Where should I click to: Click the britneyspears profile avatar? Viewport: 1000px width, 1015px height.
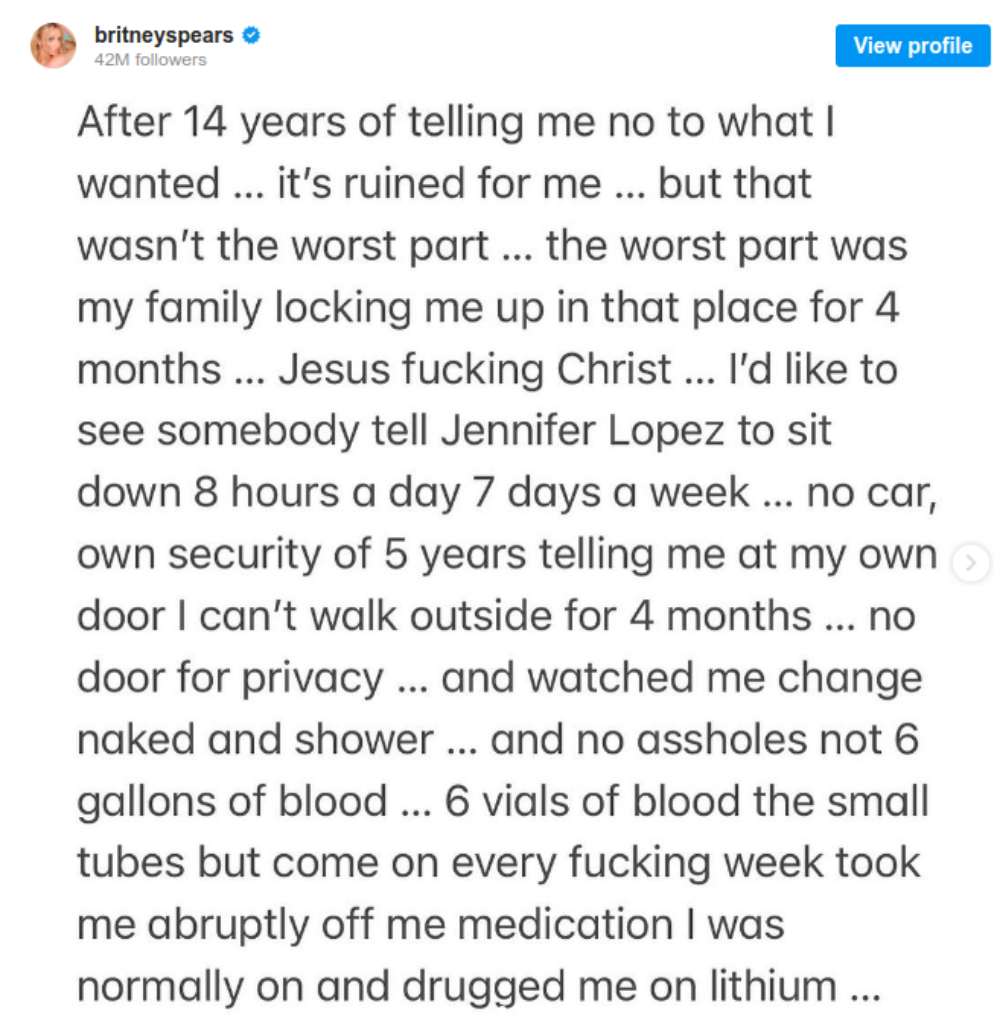point(53,46)
